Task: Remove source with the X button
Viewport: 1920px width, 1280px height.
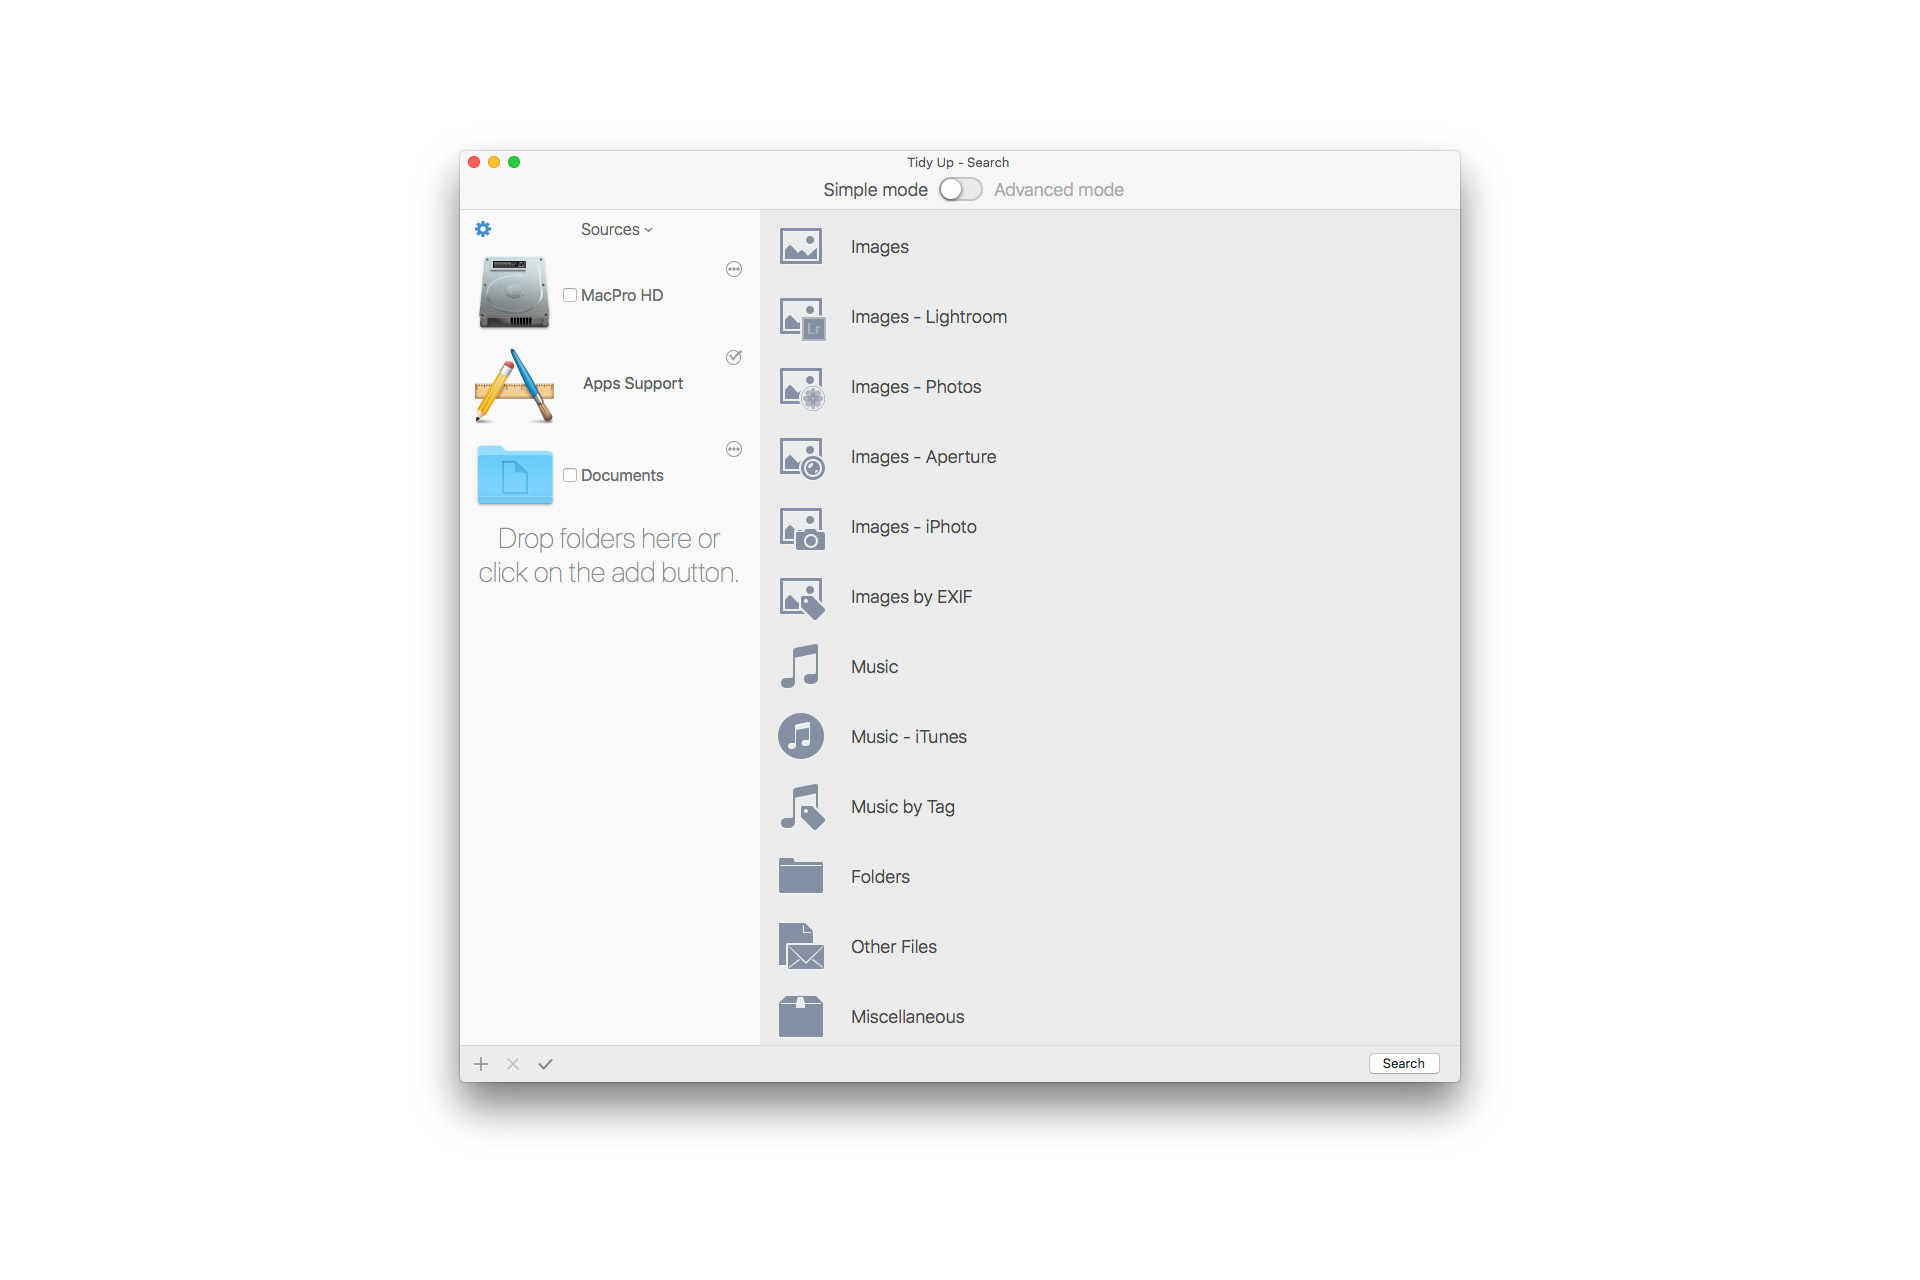Action: pos(513,1064)
